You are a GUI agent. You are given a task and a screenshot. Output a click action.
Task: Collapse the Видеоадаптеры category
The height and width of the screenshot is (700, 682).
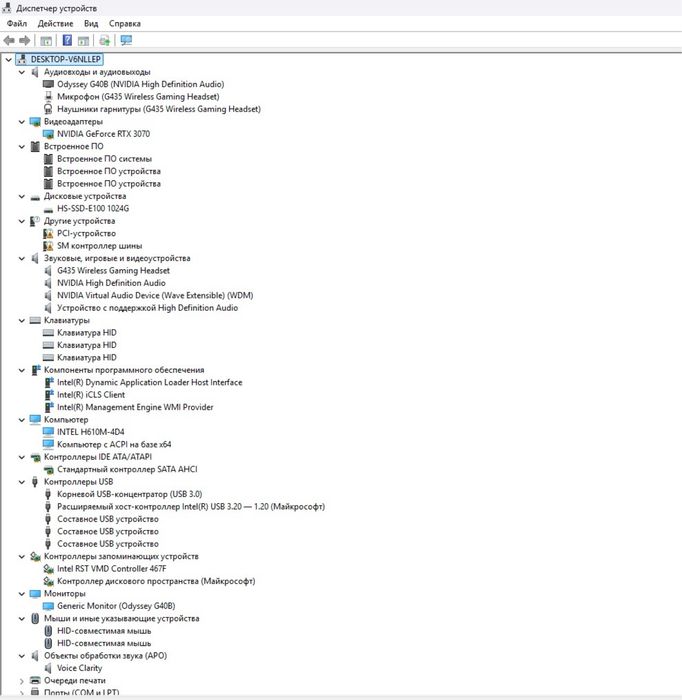point(21,121)
